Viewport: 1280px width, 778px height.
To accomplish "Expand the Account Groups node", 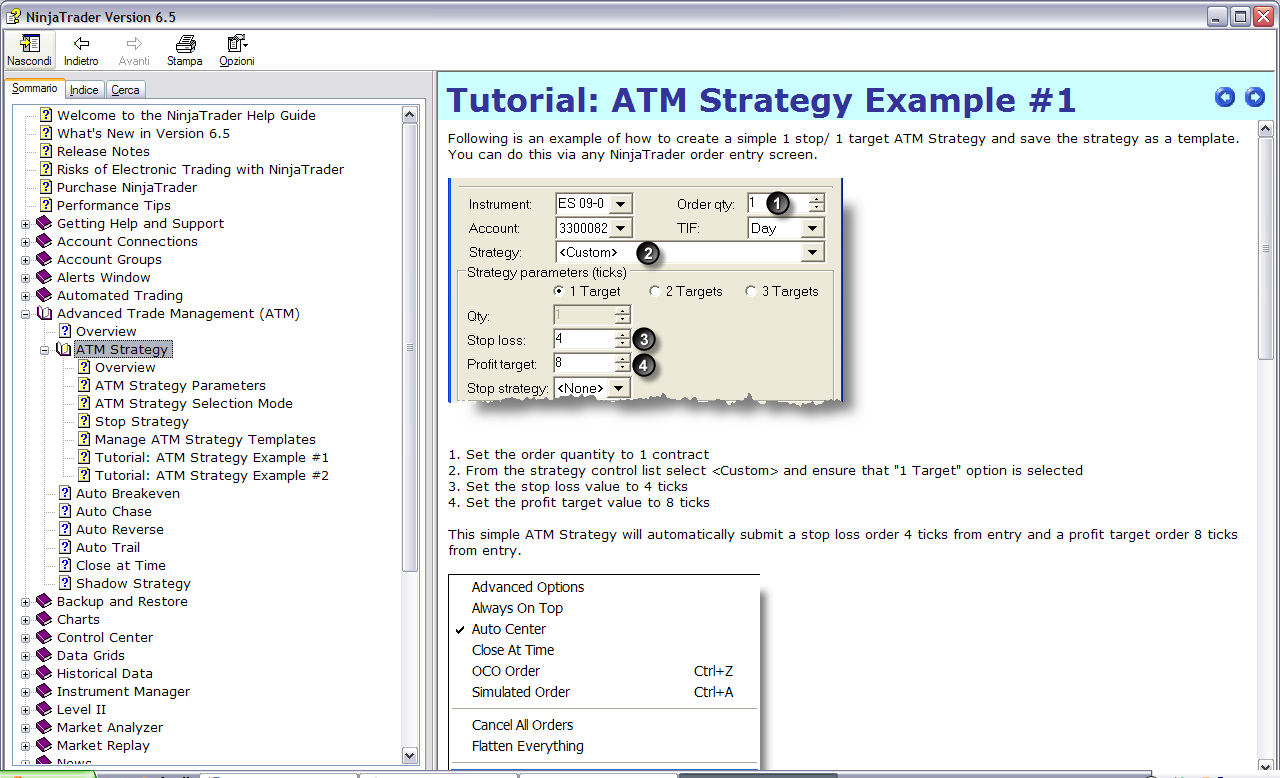I will (x=26, y=260).
